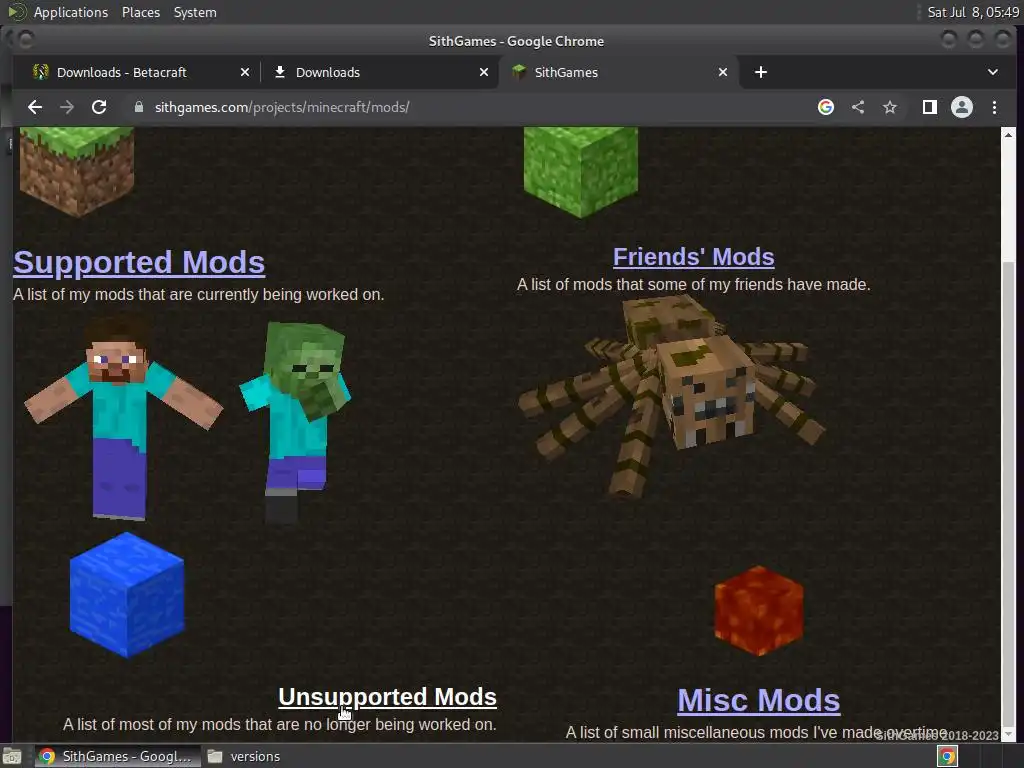
Task: Open the versions folder taskbar window
Action: pyautogui.click(x=244, y=756)
